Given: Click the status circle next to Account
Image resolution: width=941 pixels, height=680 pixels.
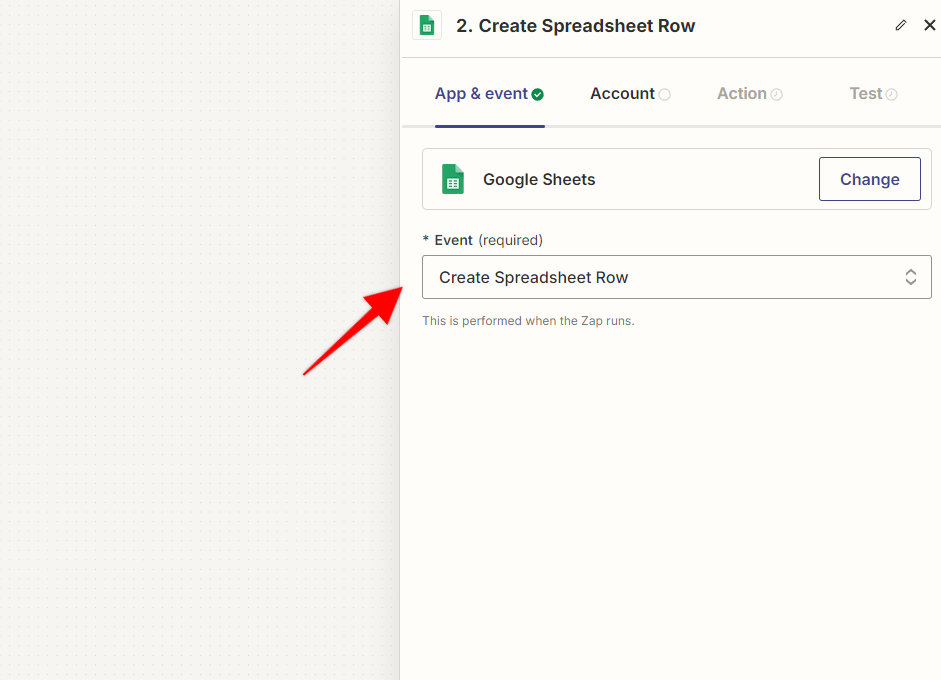Looking at the screenshot, I should click(x=665, y=93).
